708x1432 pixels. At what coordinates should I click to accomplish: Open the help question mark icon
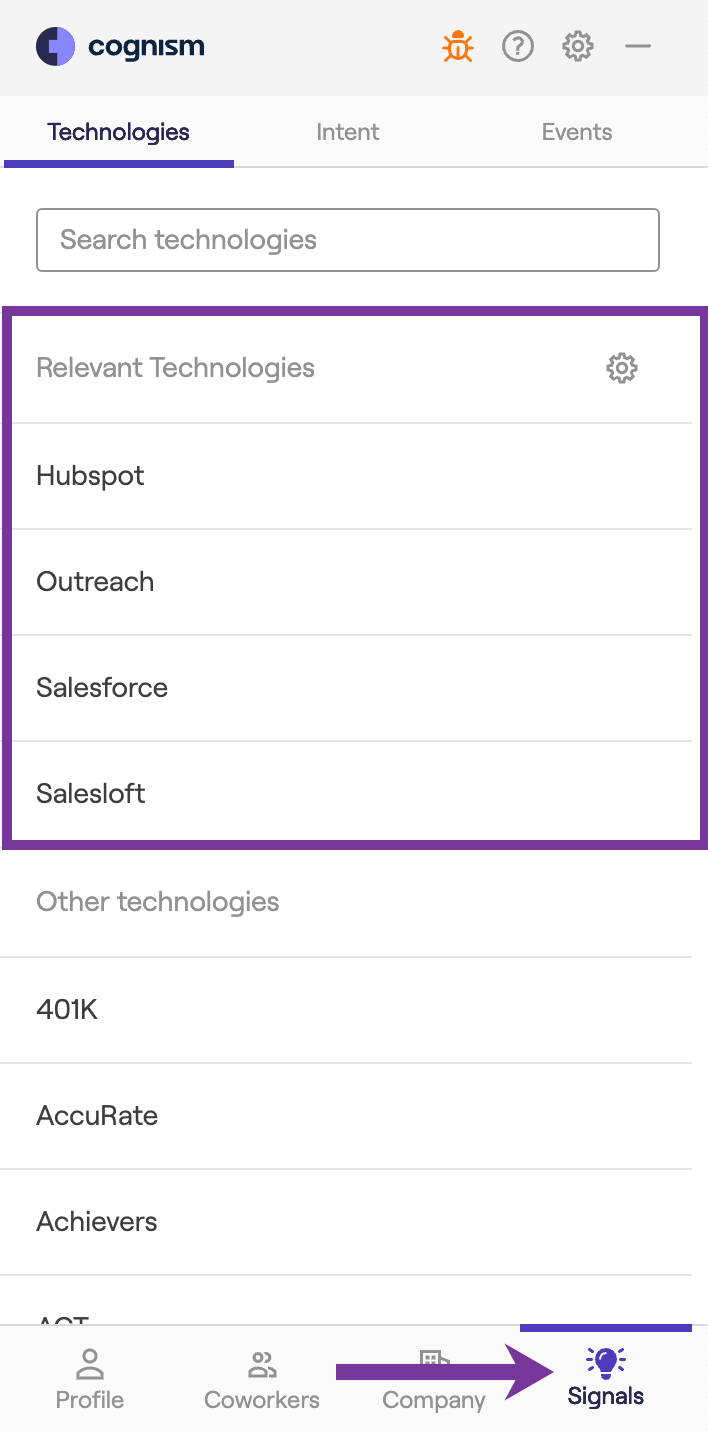pos(518,46)
